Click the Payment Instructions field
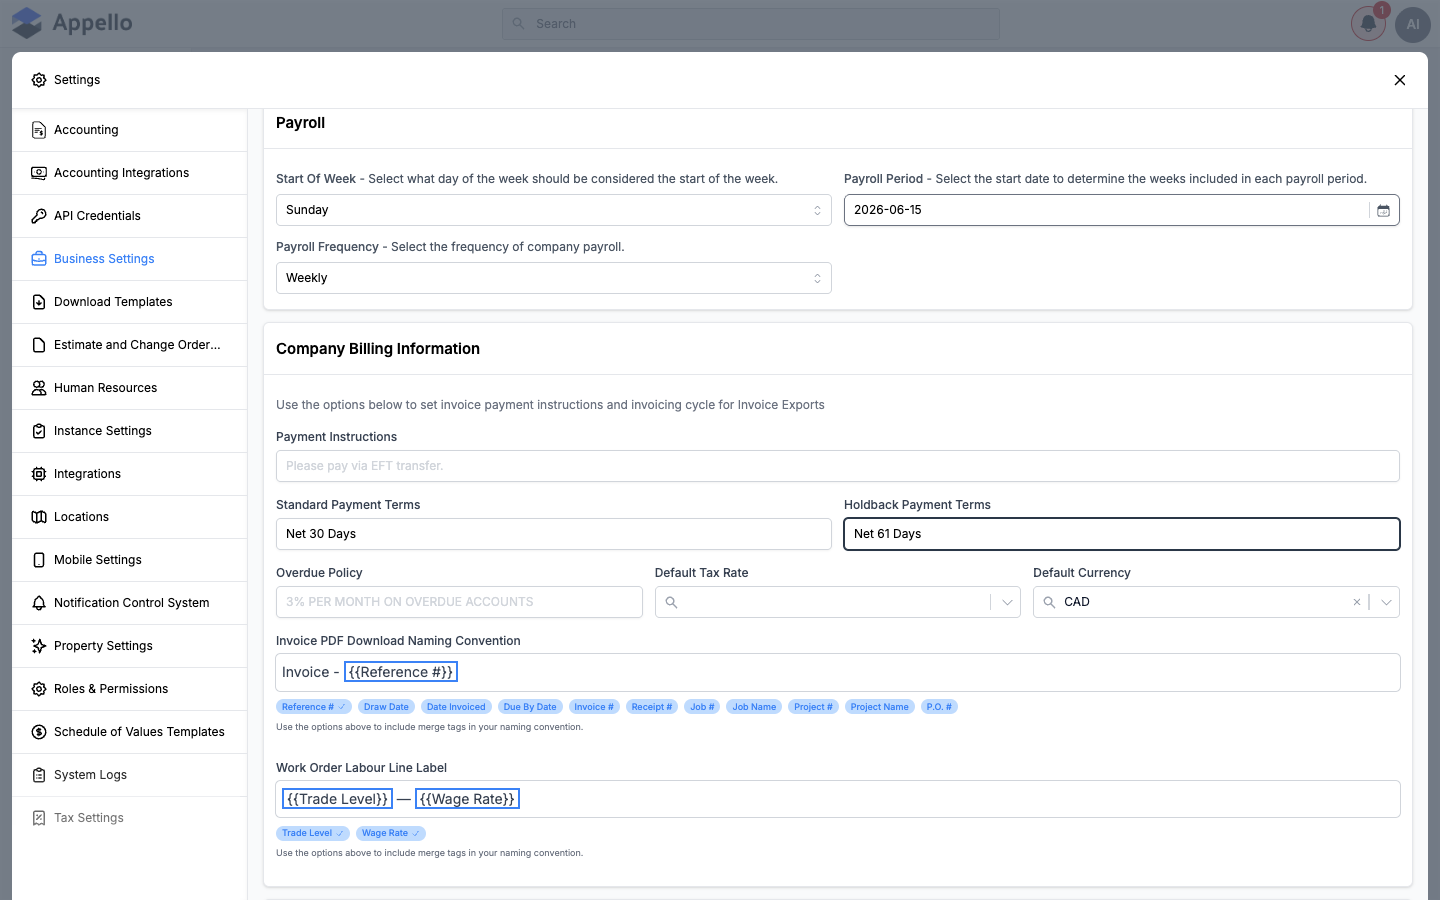Viewport: 1440px width, 900px height. (838, 466)
